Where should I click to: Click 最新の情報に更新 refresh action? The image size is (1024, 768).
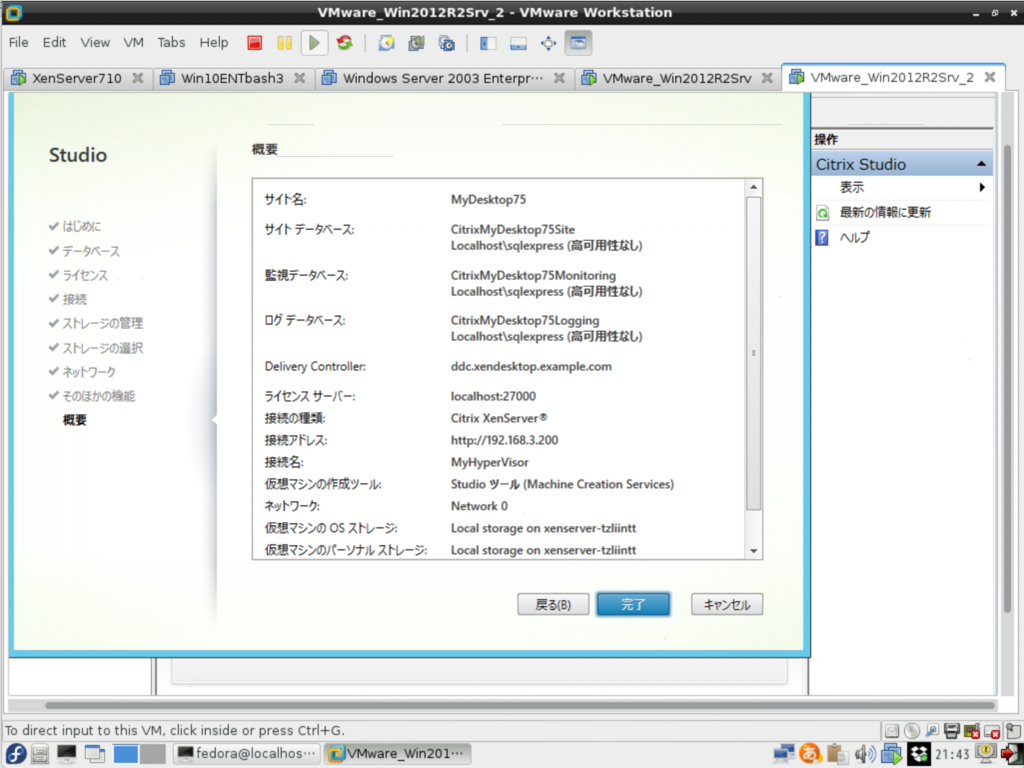[x=885, y=212]
